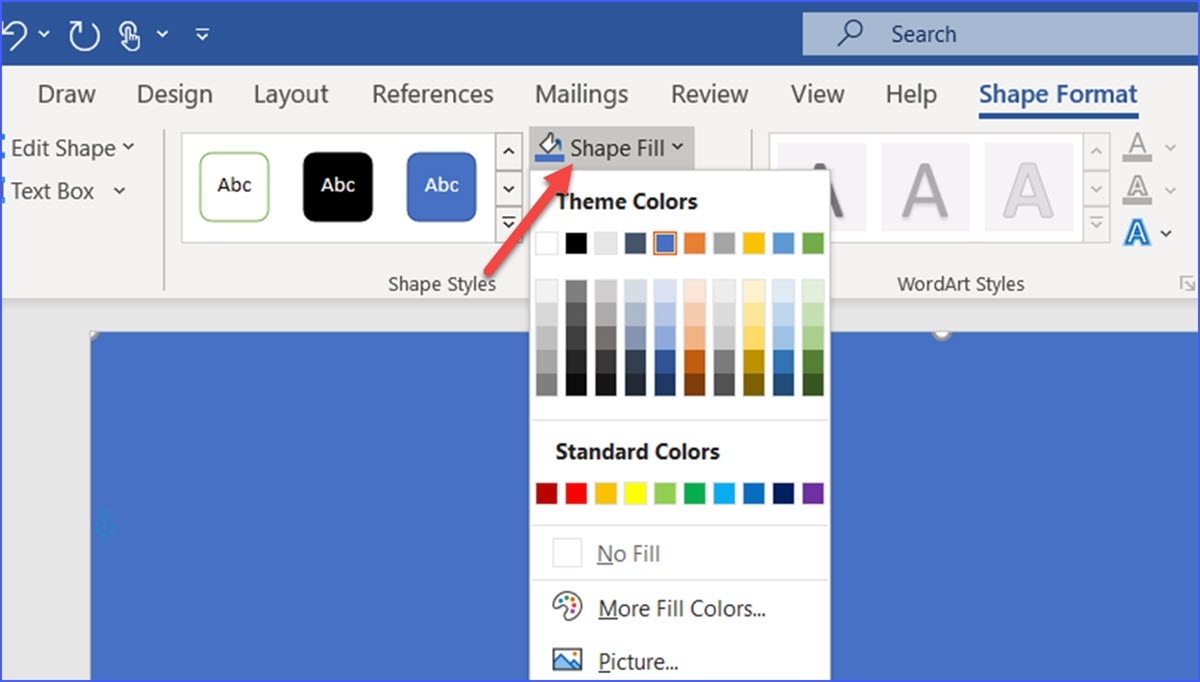Pick the orange theme color swatch

point(695,243)
